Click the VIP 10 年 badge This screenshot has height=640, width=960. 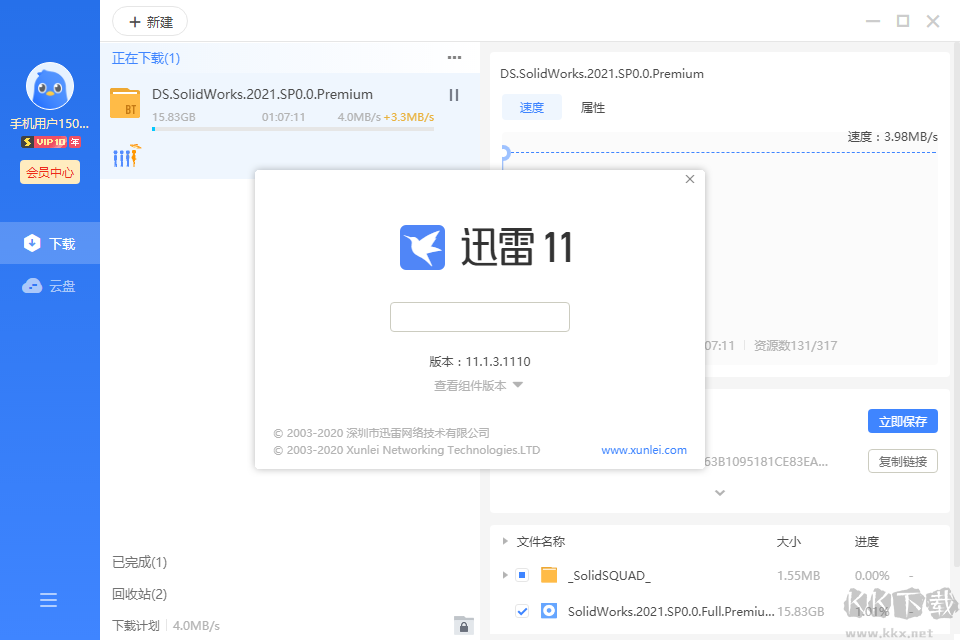[48, 141]
